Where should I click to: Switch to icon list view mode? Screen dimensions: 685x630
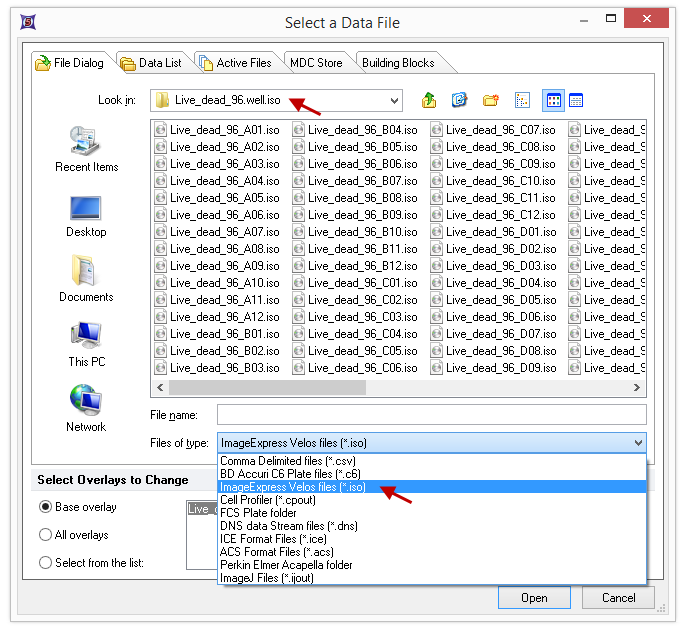pyautogui.click(x=553, y=100)
